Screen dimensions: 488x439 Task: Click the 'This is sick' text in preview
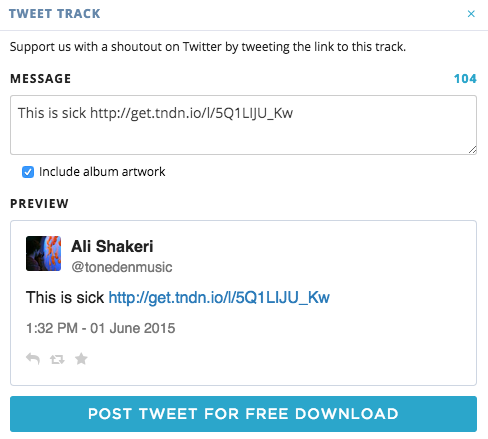pyautogui.click(x=65, y=297)
